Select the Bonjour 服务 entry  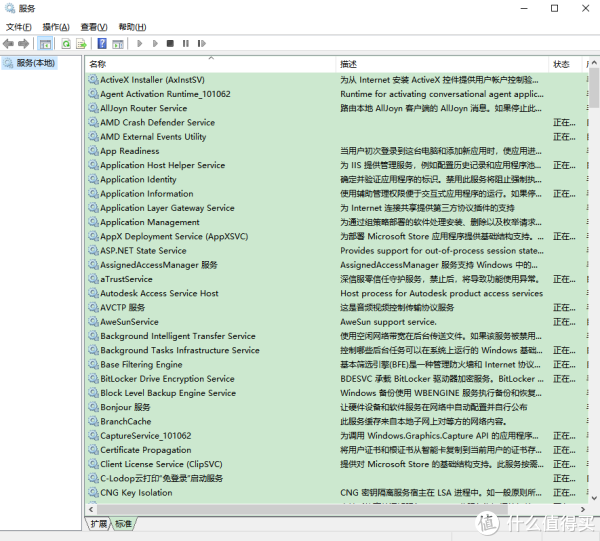(125, 407)
